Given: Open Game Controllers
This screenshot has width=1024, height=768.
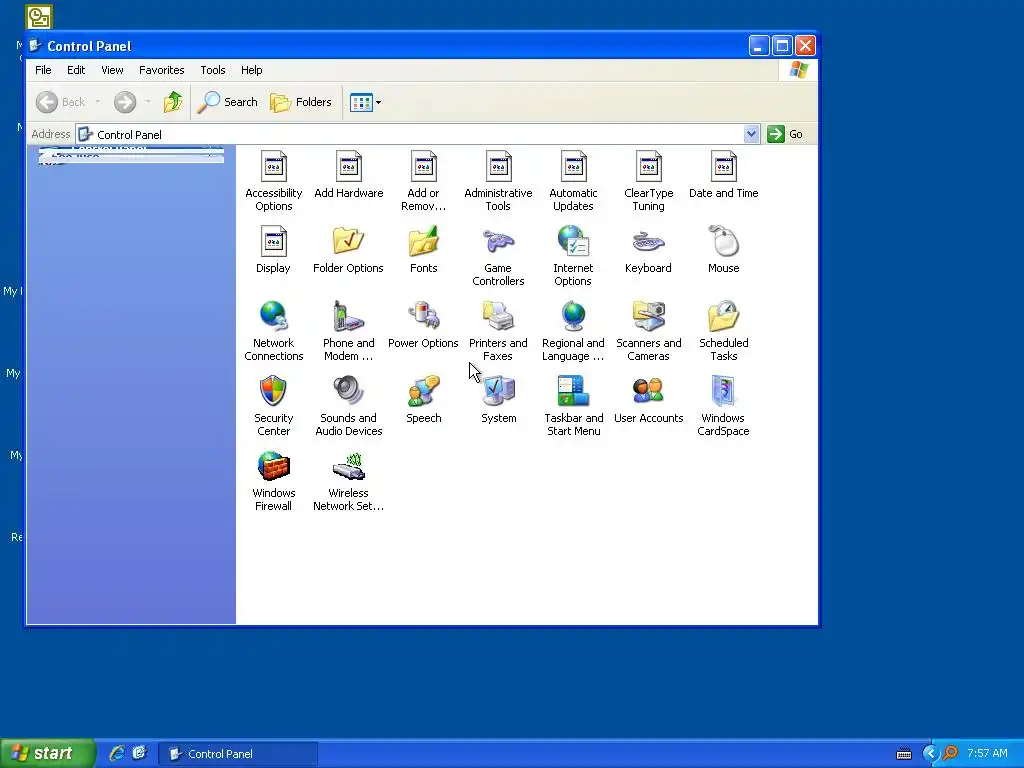Looking at the screenshot, I should tap(498, 242).
